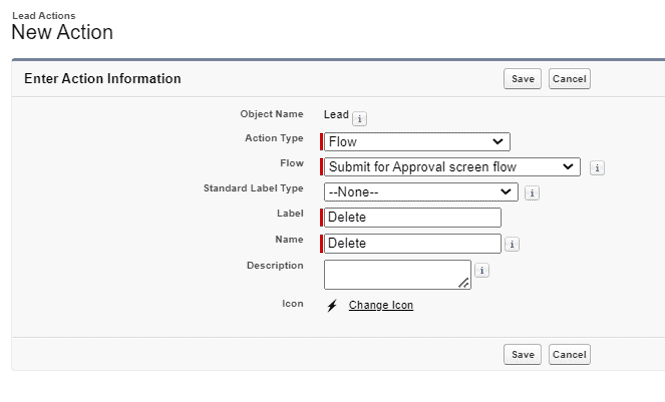Open the Flow selection dropdown
Viewport: 665px width, 402px height.
452,167
